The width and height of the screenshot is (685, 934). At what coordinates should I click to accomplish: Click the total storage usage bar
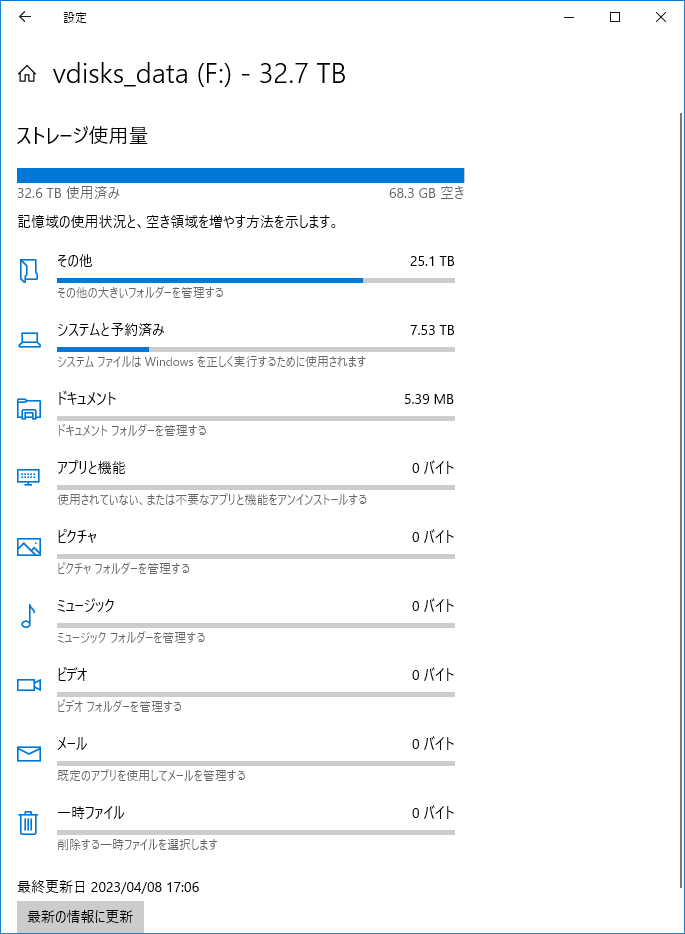241,175
